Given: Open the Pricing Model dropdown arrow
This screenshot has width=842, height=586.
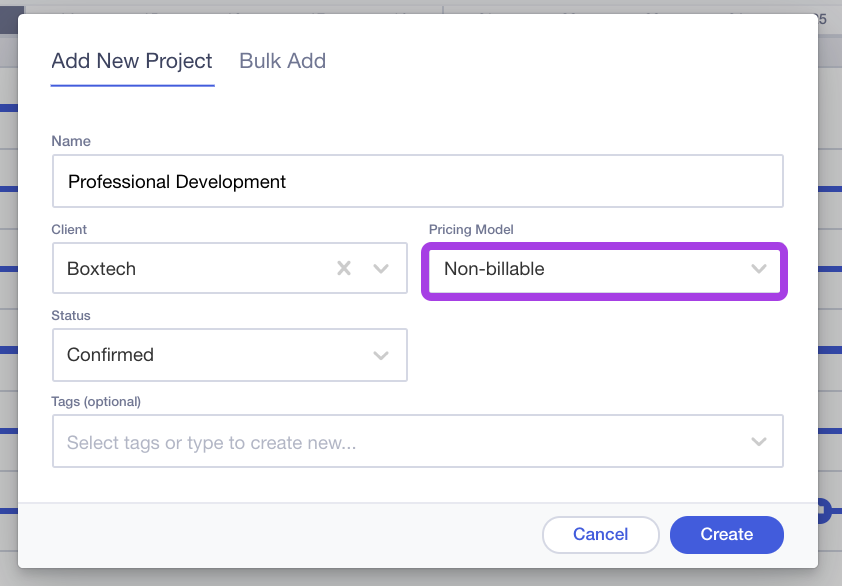Looking at the screenshot, I should [x=759, y=268].
